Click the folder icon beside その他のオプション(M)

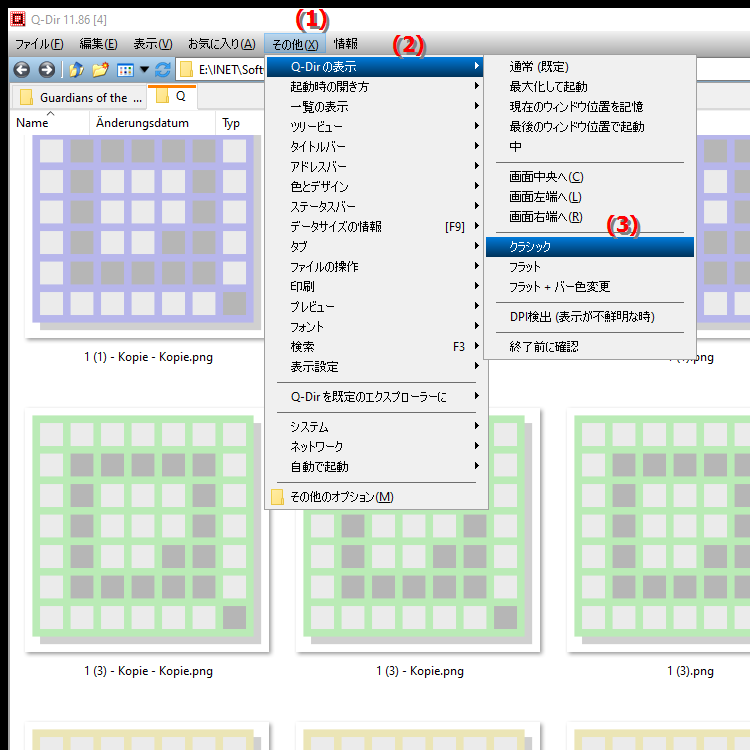pyautogui.click(x=277, y=497)
